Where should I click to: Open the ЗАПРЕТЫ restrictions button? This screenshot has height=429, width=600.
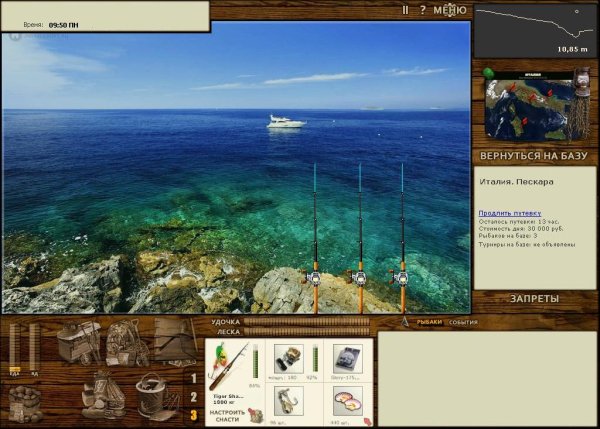pyautogui.click(x=535, y=299)
